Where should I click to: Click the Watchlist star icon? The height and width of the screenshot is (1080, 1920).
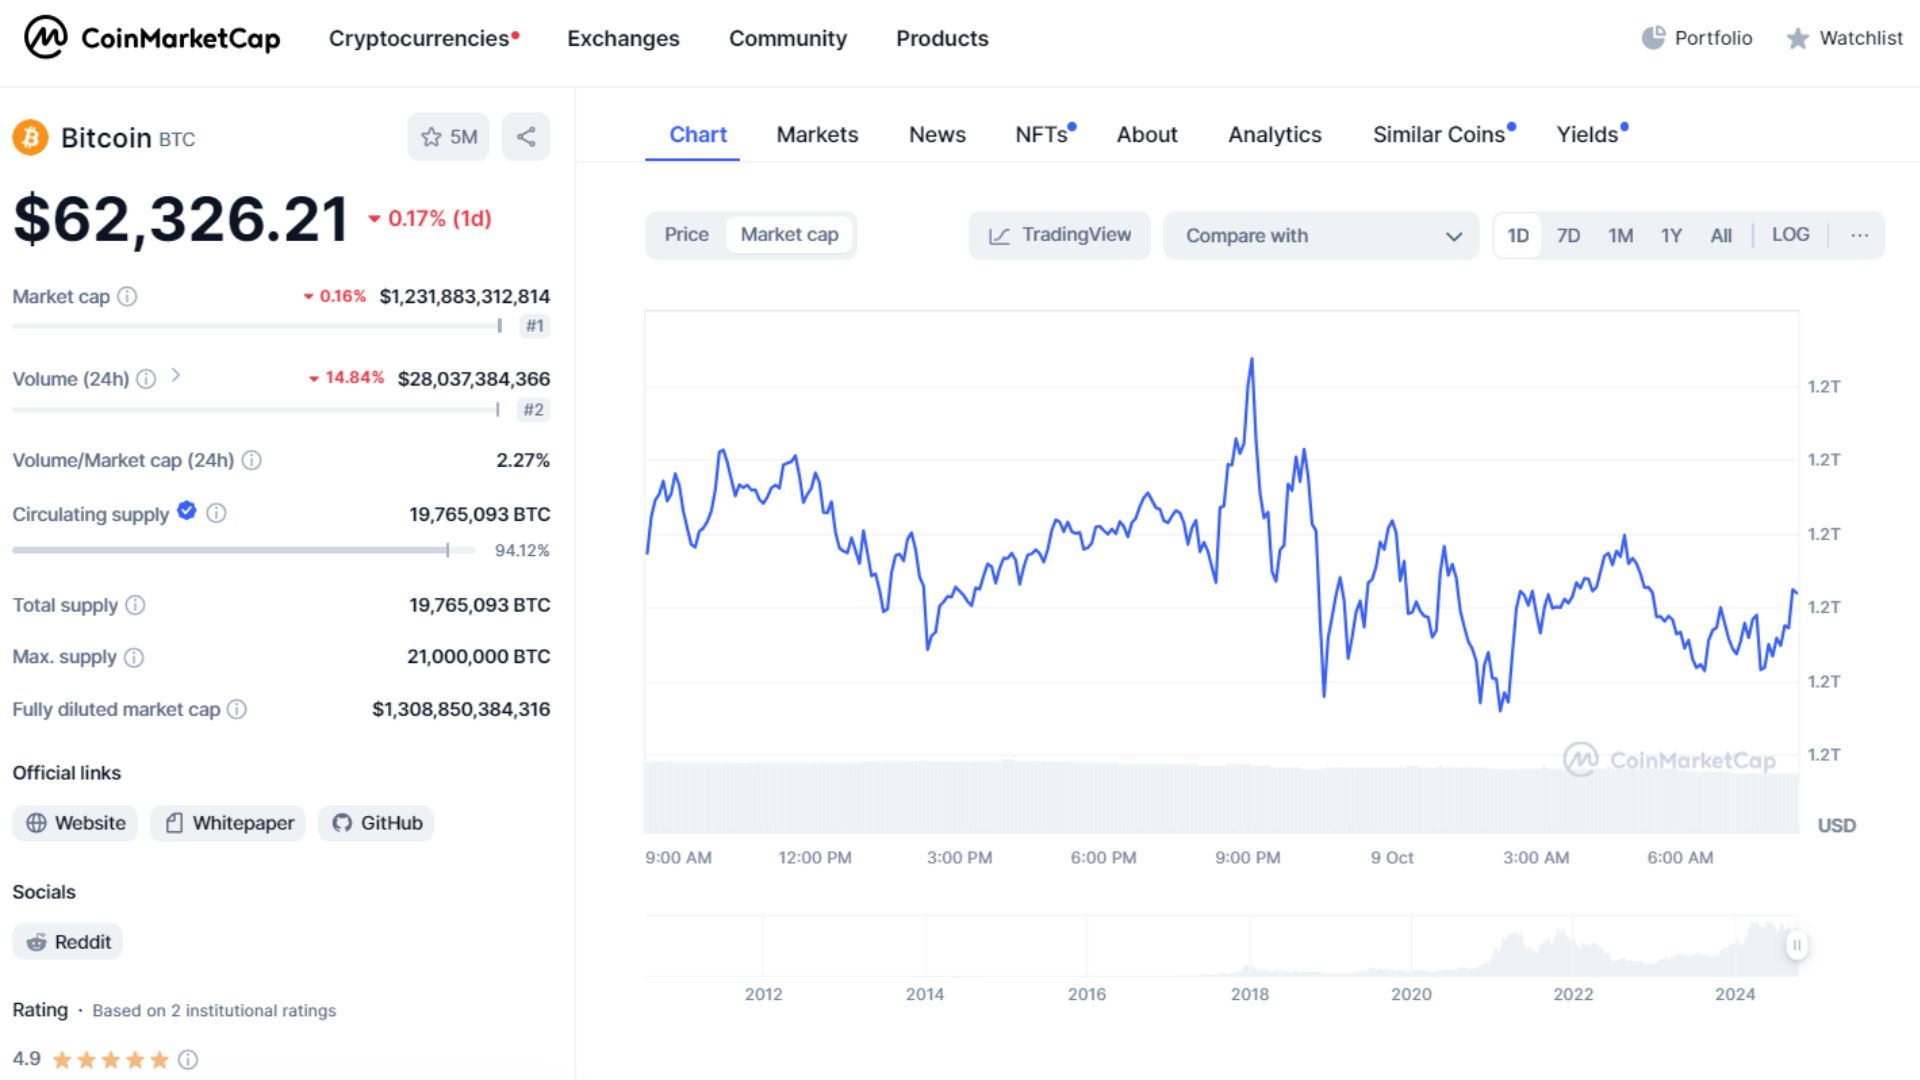pyautogui.click(x=1797, y=38)
